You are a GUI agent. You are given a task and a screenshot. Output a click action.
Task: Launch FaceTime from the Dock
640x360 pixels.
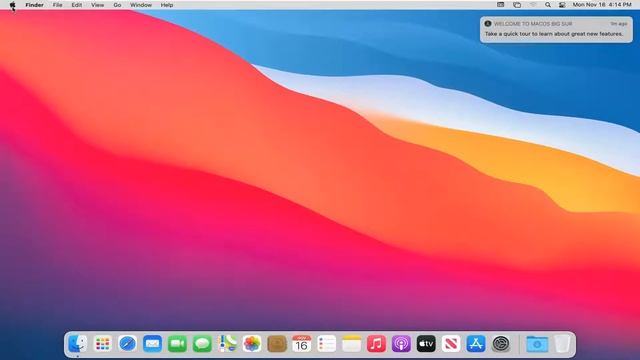177,344
